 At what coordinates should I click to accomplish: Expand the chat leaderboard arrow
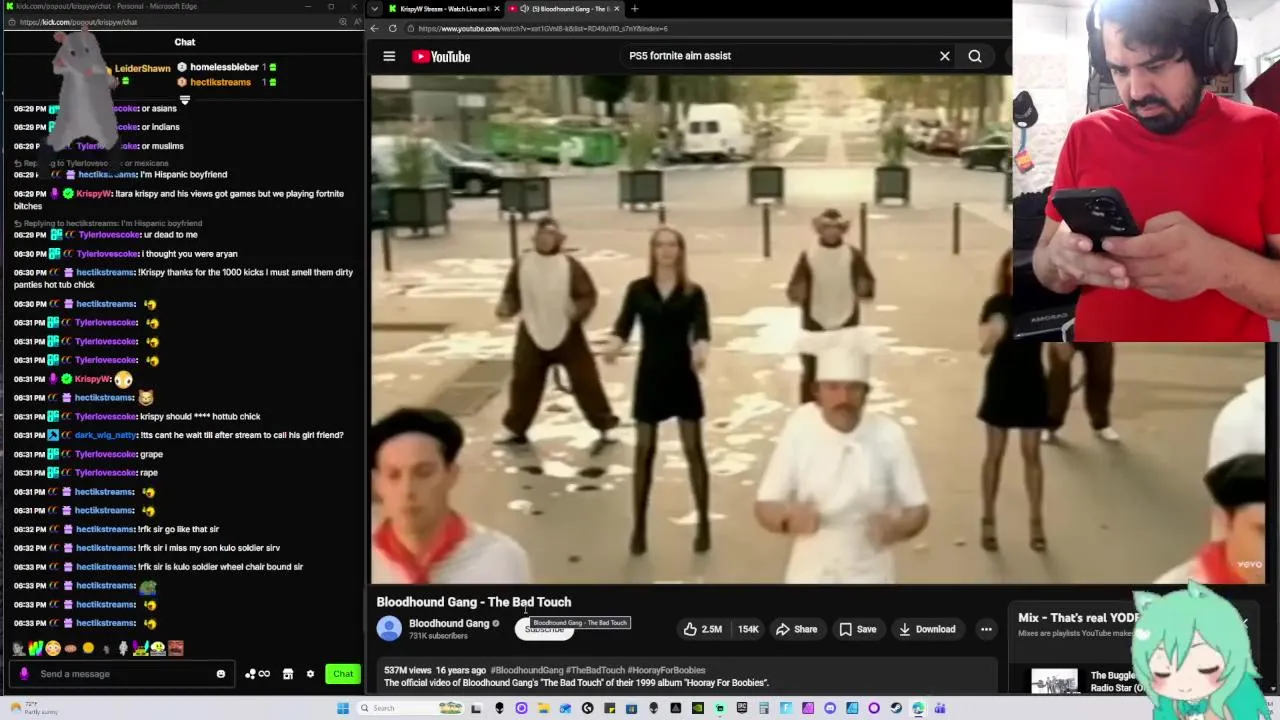185,100
